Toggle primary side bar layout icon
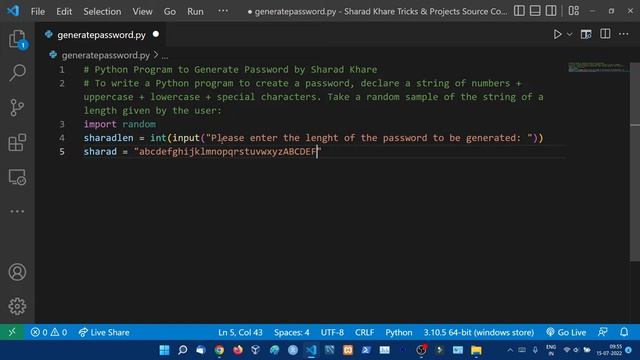The width and height of the screenshot is (640, 360). point(519,11)
